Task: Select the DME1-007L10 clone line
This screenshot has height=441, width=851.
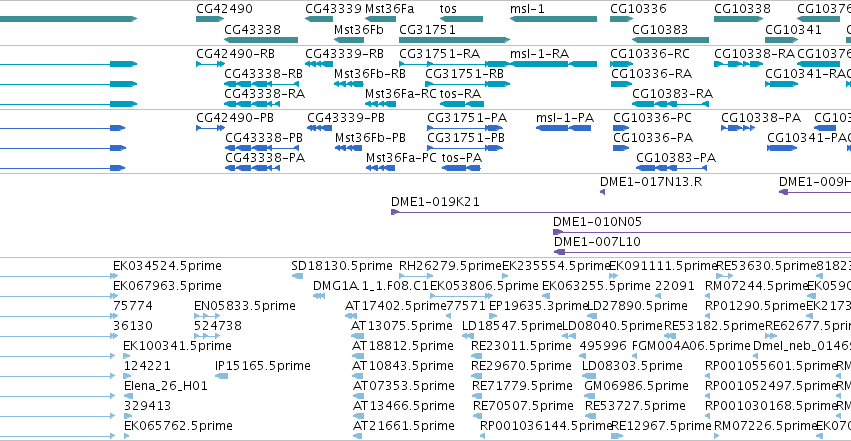Action: [x=702, y=252]
